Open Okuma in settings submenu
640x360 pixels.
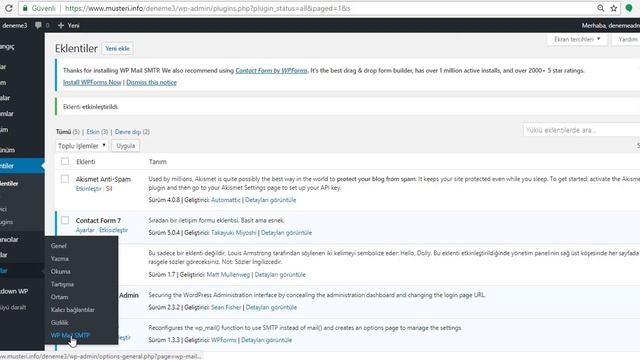(60, 271)
